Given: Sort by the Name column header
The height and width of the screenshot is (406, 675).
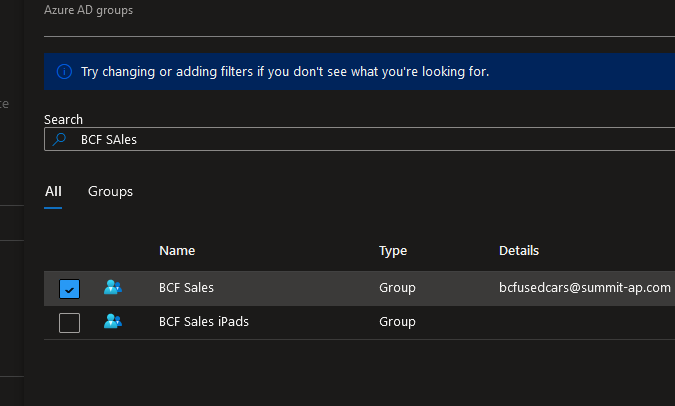Looking at the screenshot, I should (177, 251).
